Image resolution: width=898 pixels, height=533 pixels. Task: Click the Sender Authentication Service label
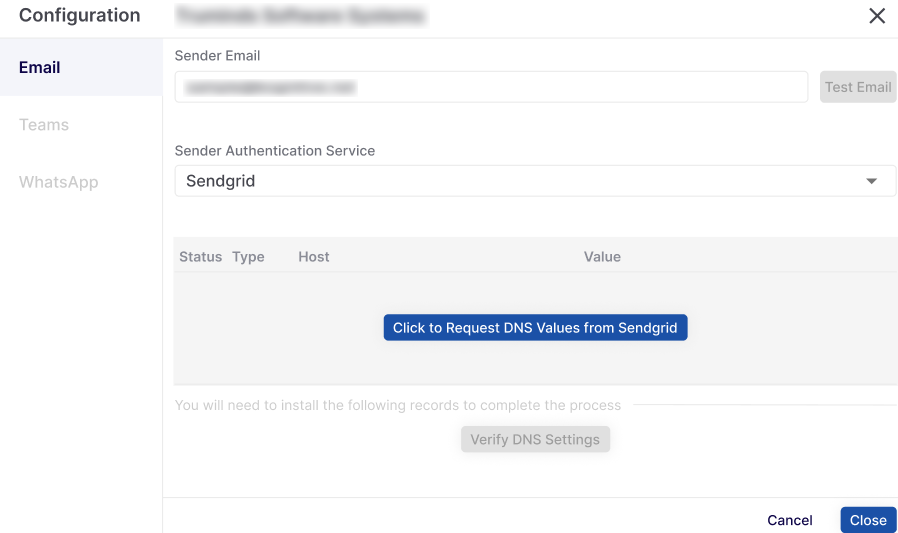point(275,151)
